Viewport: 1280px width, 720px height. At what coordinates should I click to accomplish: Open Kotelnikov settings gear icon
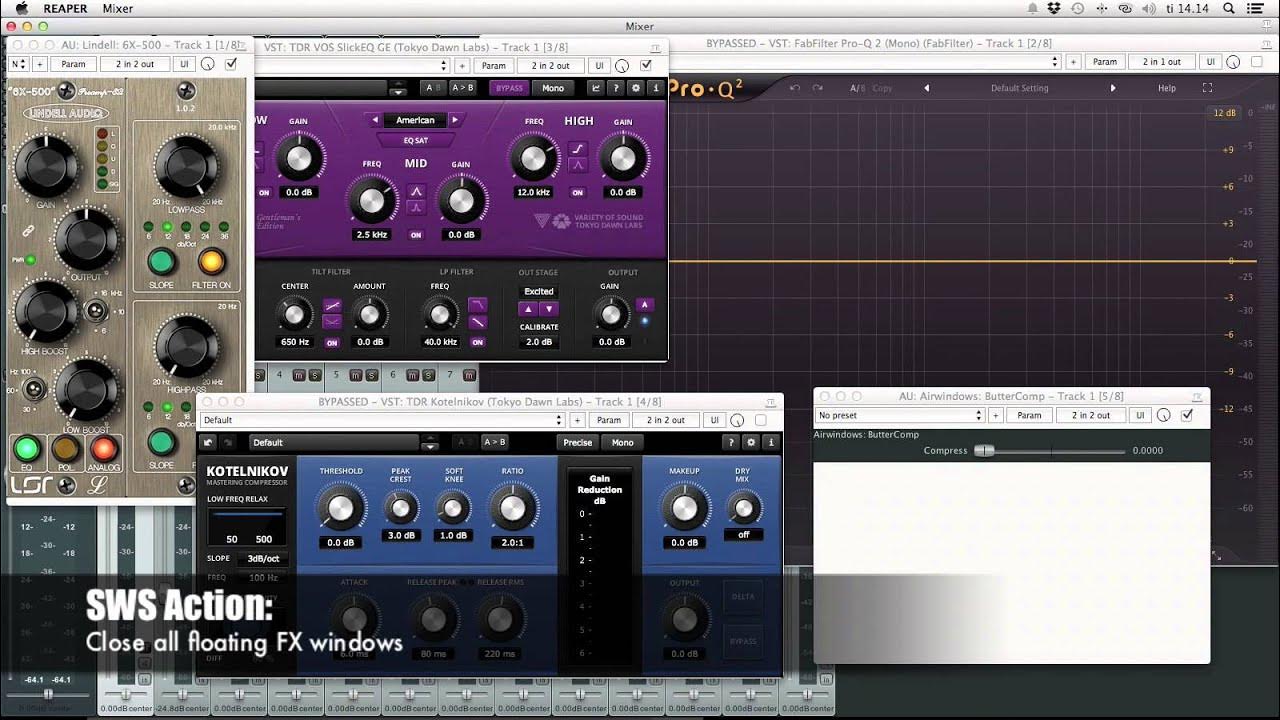click(x=751, y=442)
